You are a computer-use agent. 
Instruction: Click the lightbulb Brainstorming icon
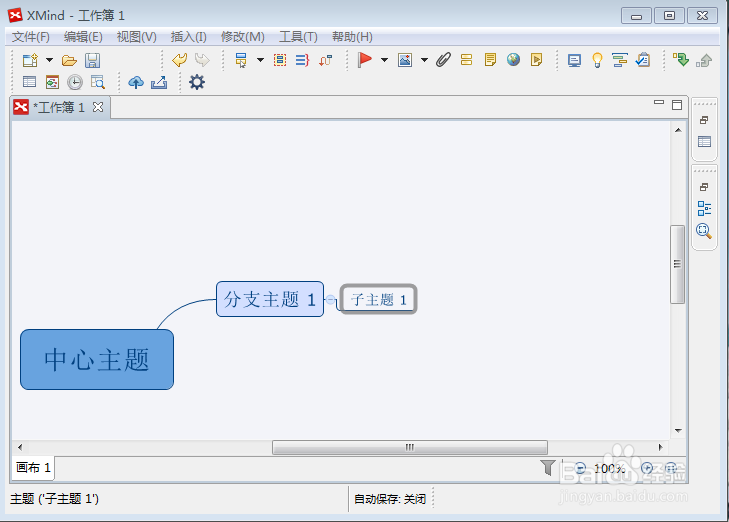tap(597, 60)
